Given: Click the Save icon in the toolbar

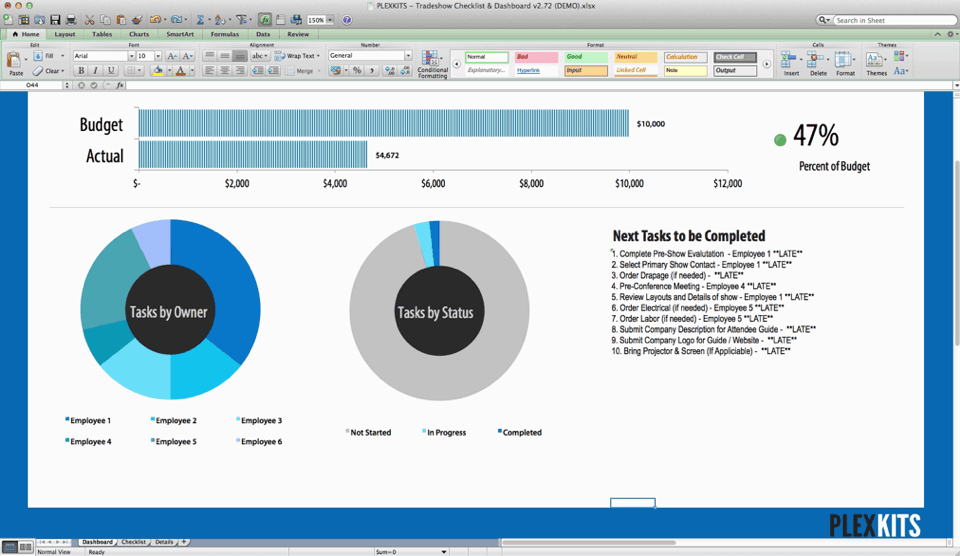Looking at the screenshot, I should pyautogui.click(x=56, y=20).
